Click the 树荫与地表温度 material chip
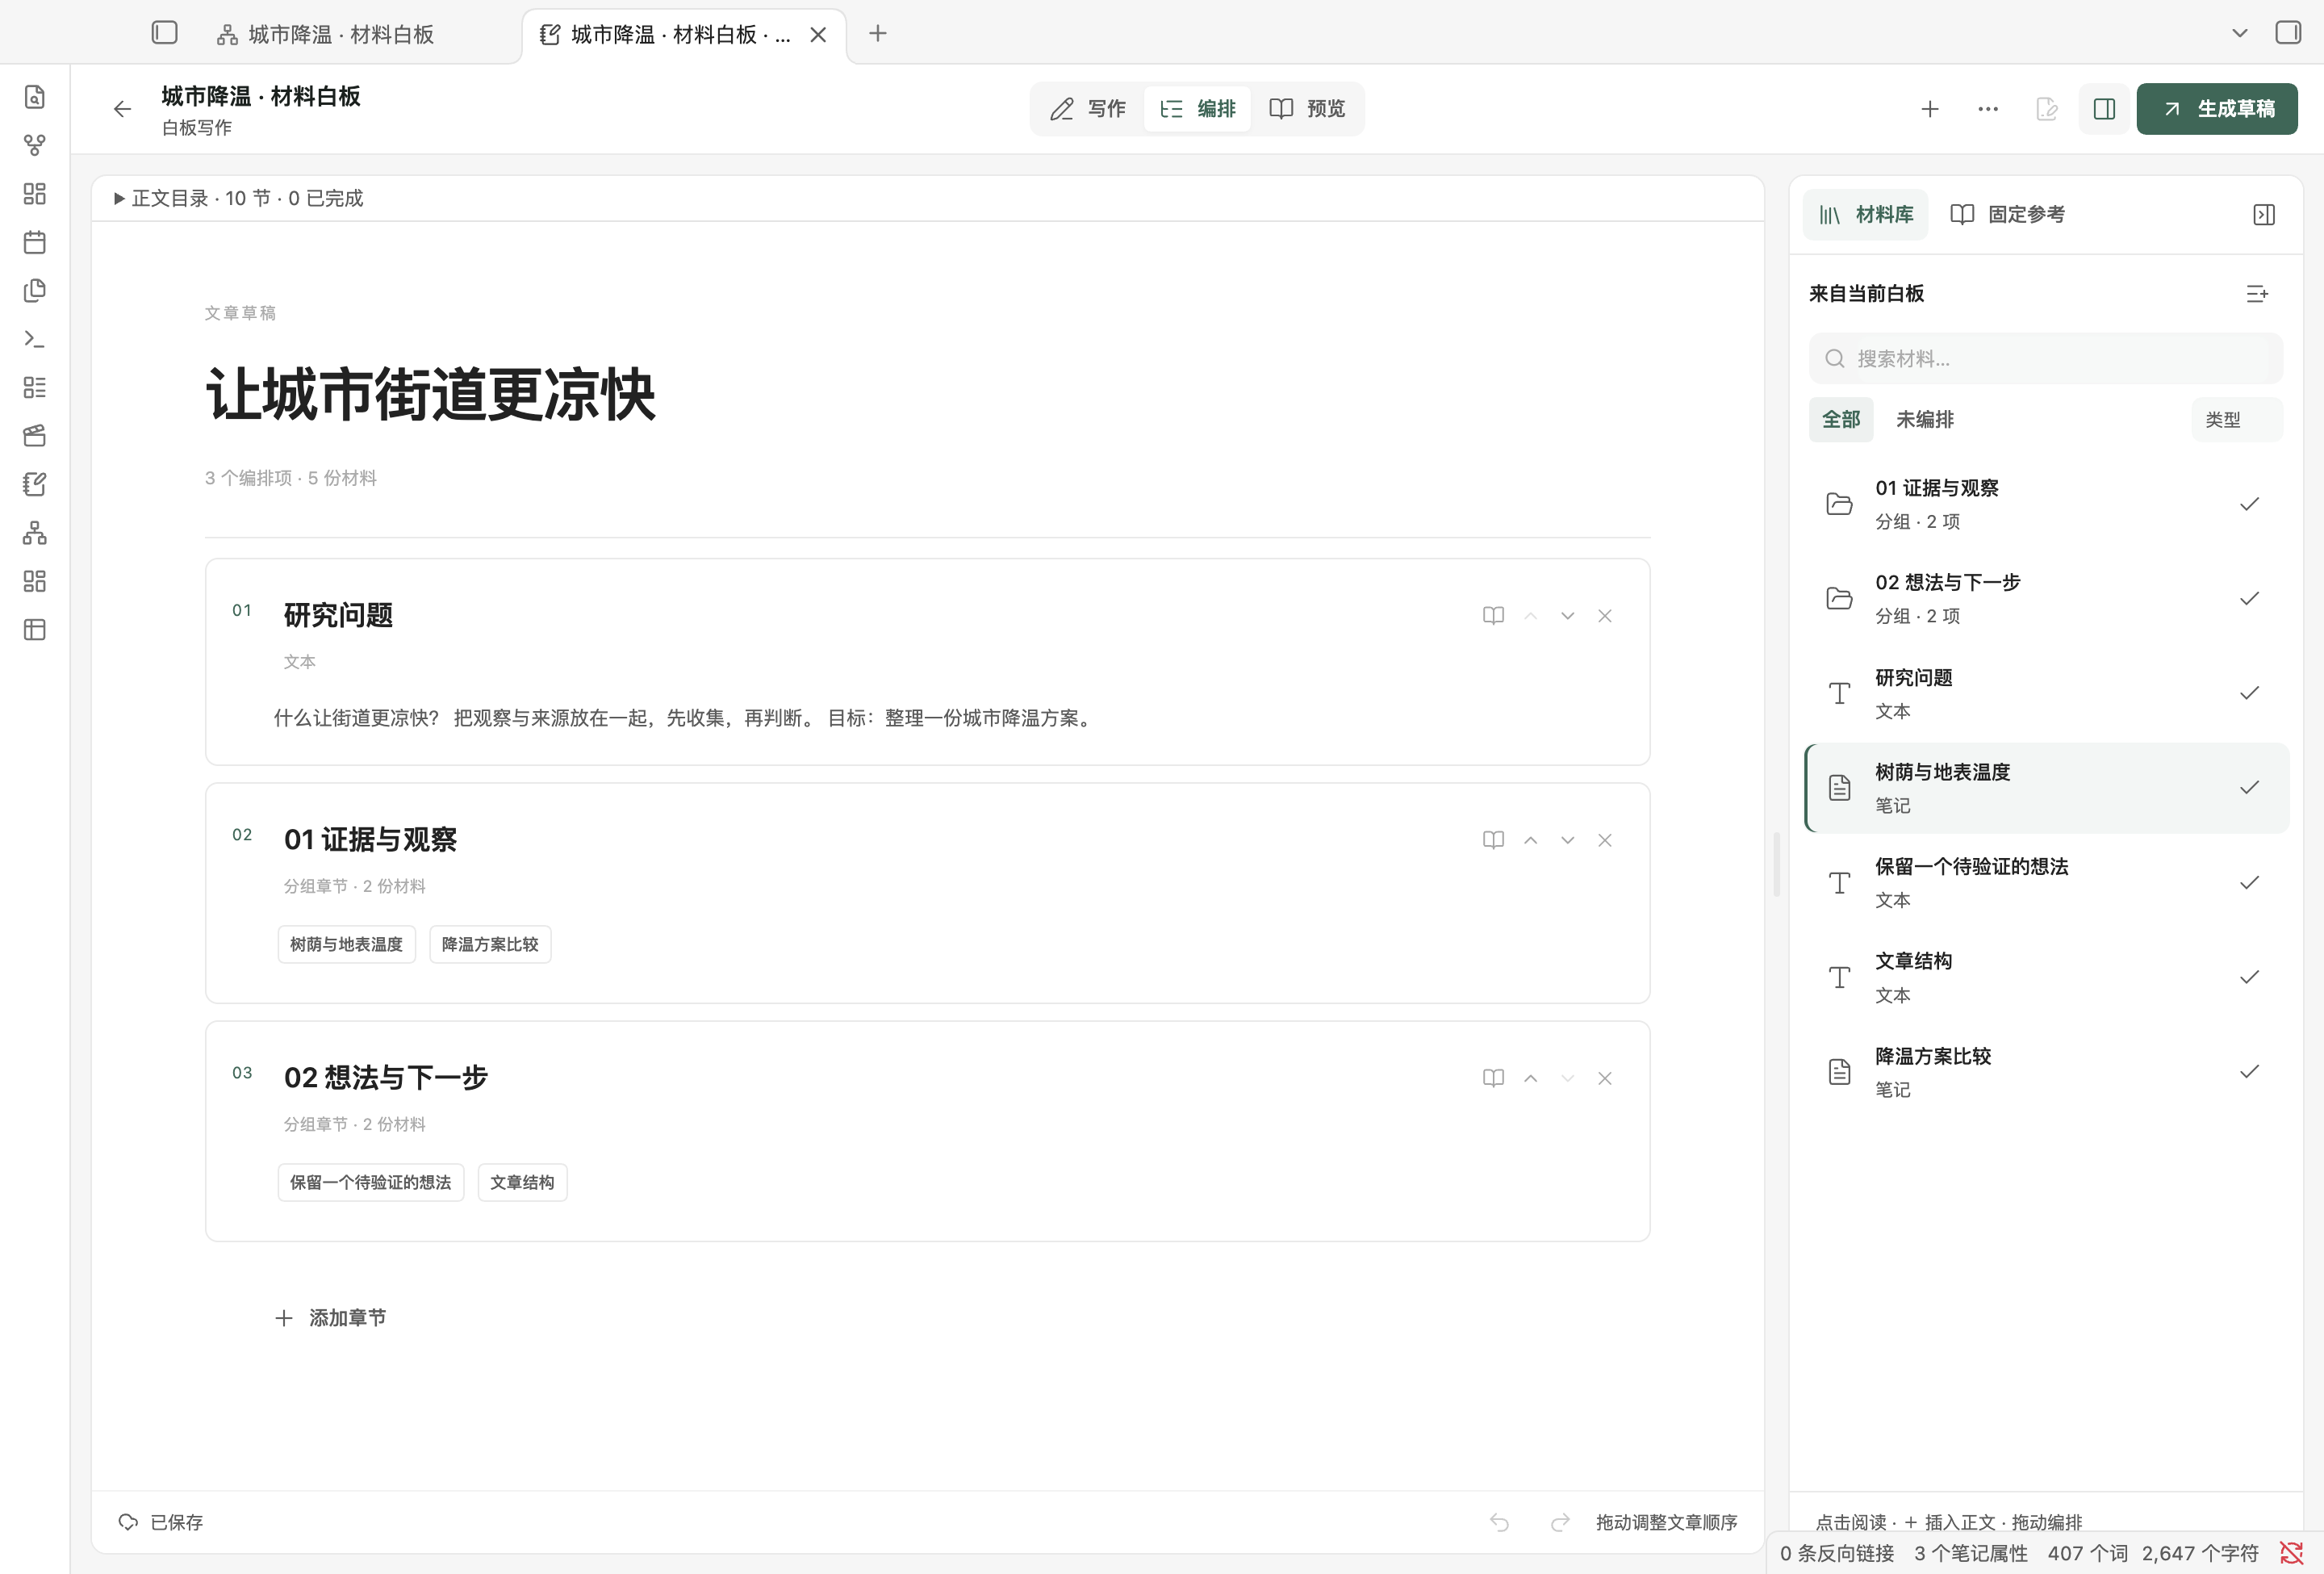The width and height of the screenshot is (2324, 1574). [x=346, y=945]
